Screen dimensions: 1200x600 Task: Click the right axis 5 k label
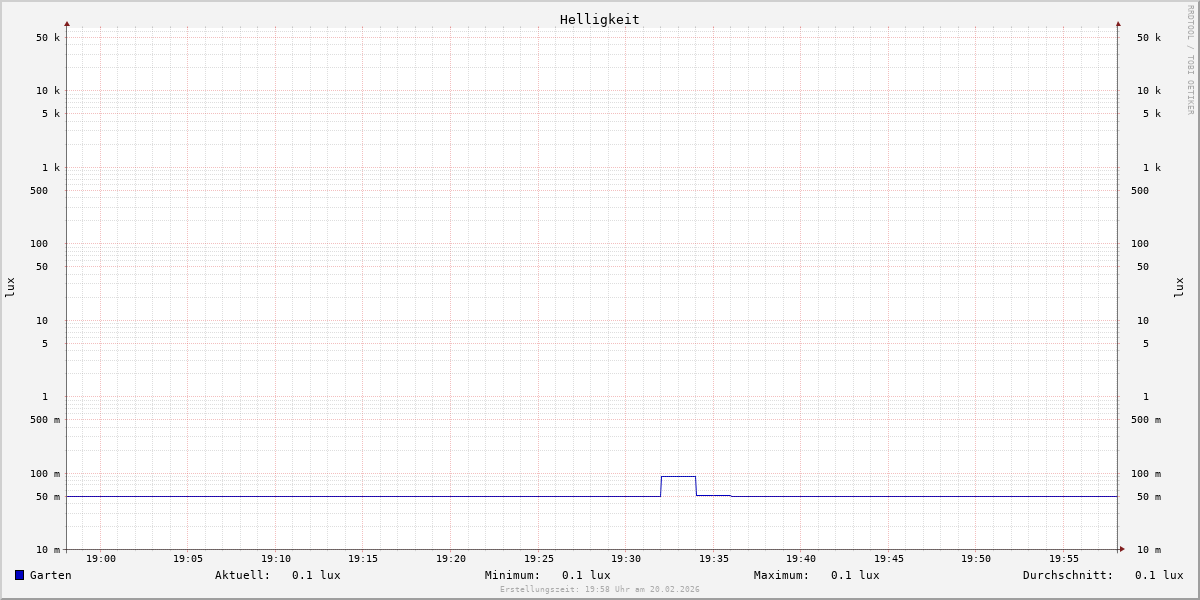tap(1152, 114)
